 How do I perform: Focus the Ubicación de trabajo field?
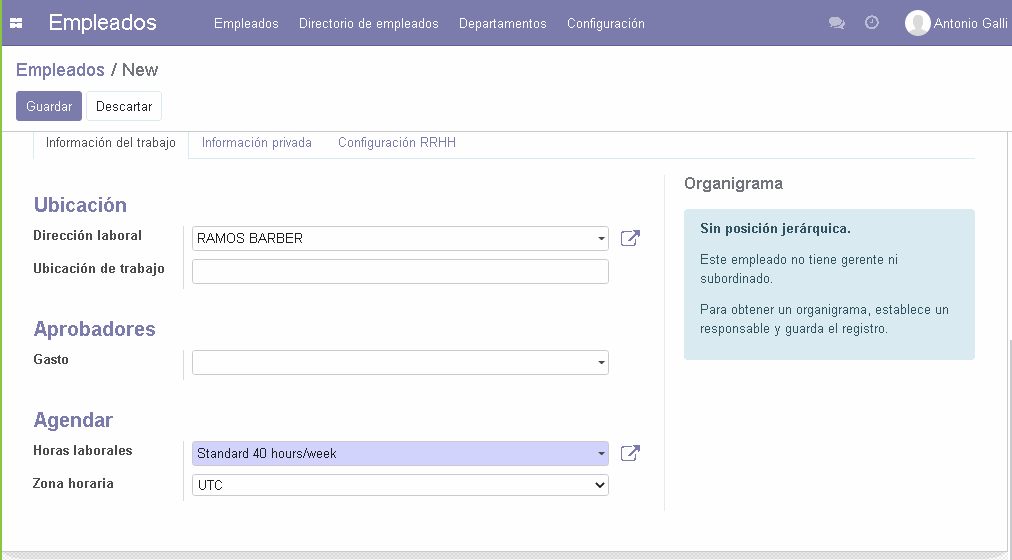pos(400,272)
